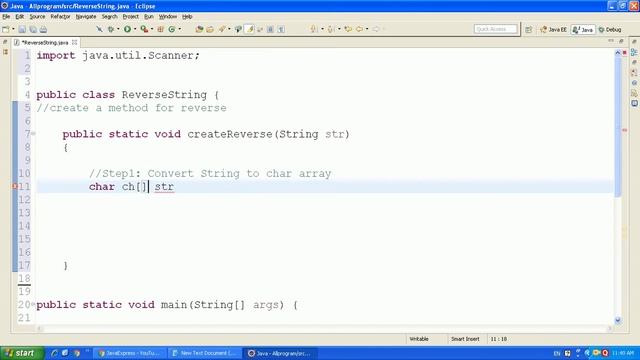The width and height of the screenshot is (640, 360).
Task: Click the Forward navigation arrow icon
Action: [376, 29]
